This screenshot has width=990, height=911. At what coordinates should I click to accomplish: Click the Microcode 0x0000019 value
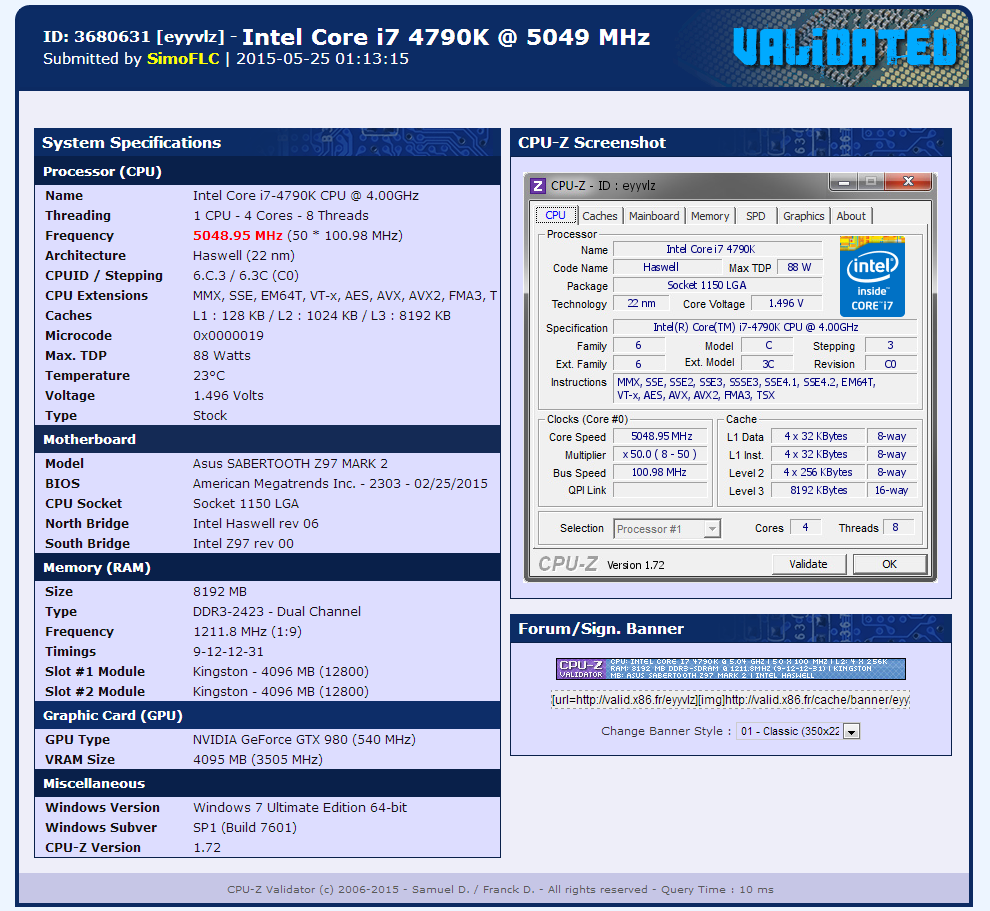click(x=229, y=335)
